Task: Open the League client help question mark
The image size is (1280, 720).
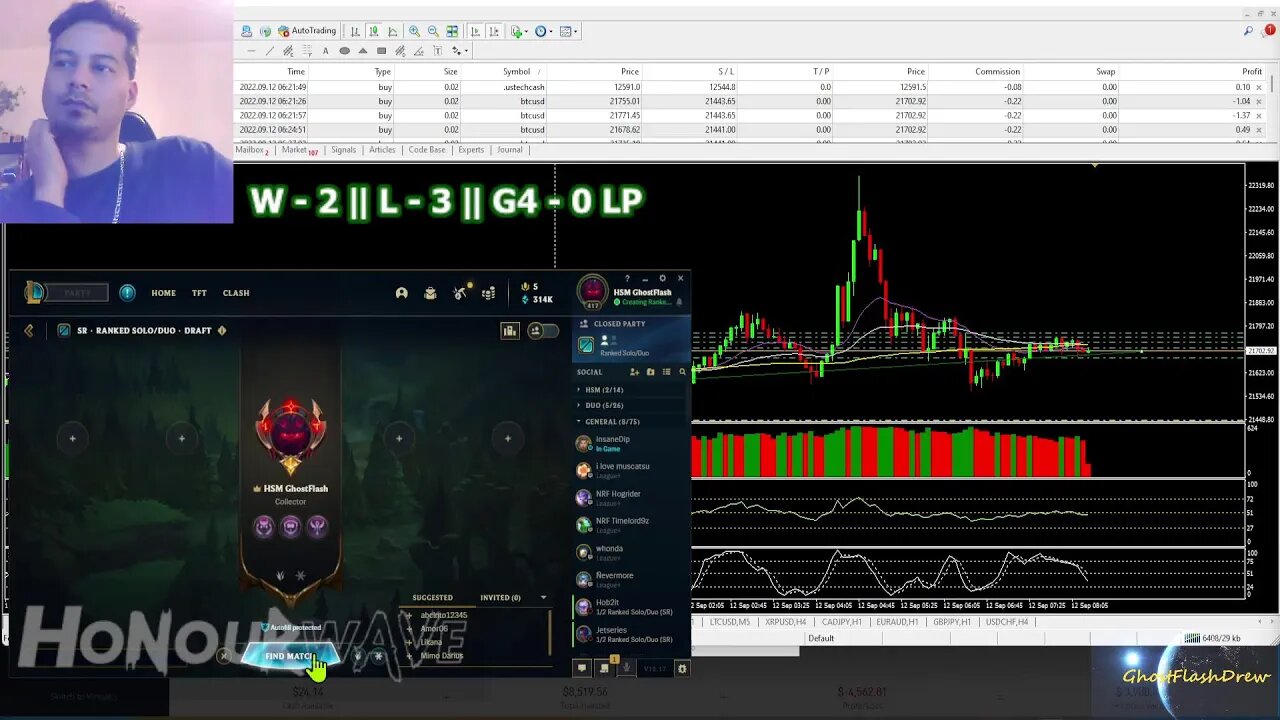Action: tap(627, 278)
